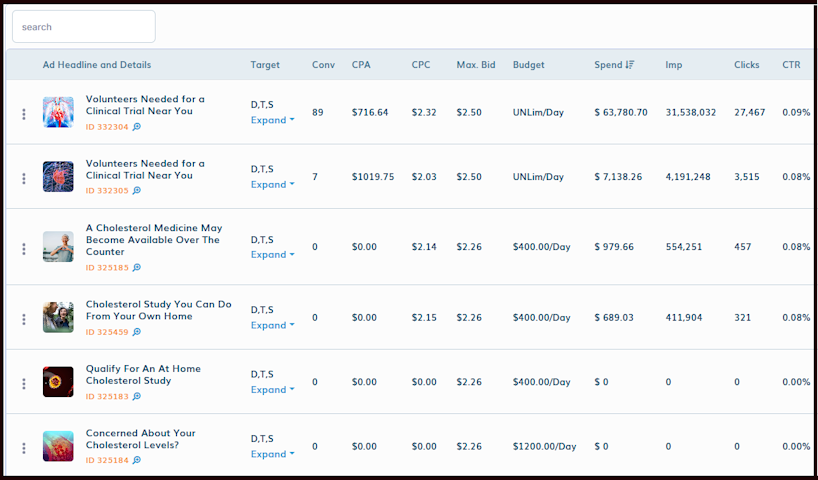Click the magnifier icon beside ID 325183
Image resolution: width=818 pixels, height=480 pixels.
(x=137, y=397)
